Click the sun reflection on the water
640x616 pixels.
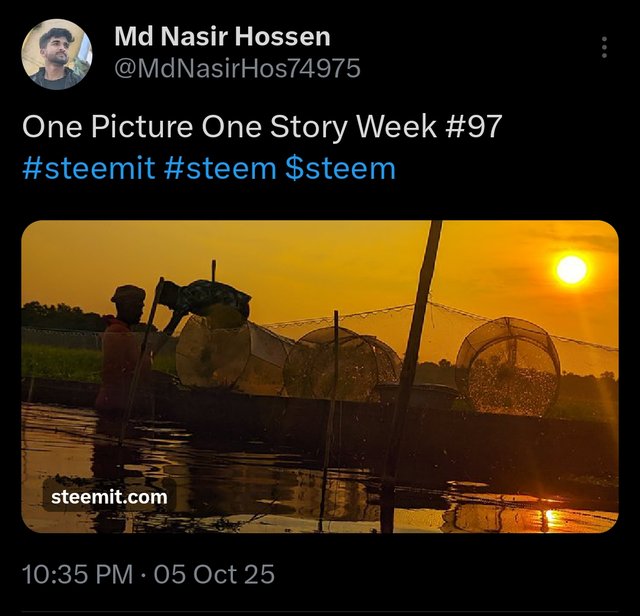click(x=551, y=518)
